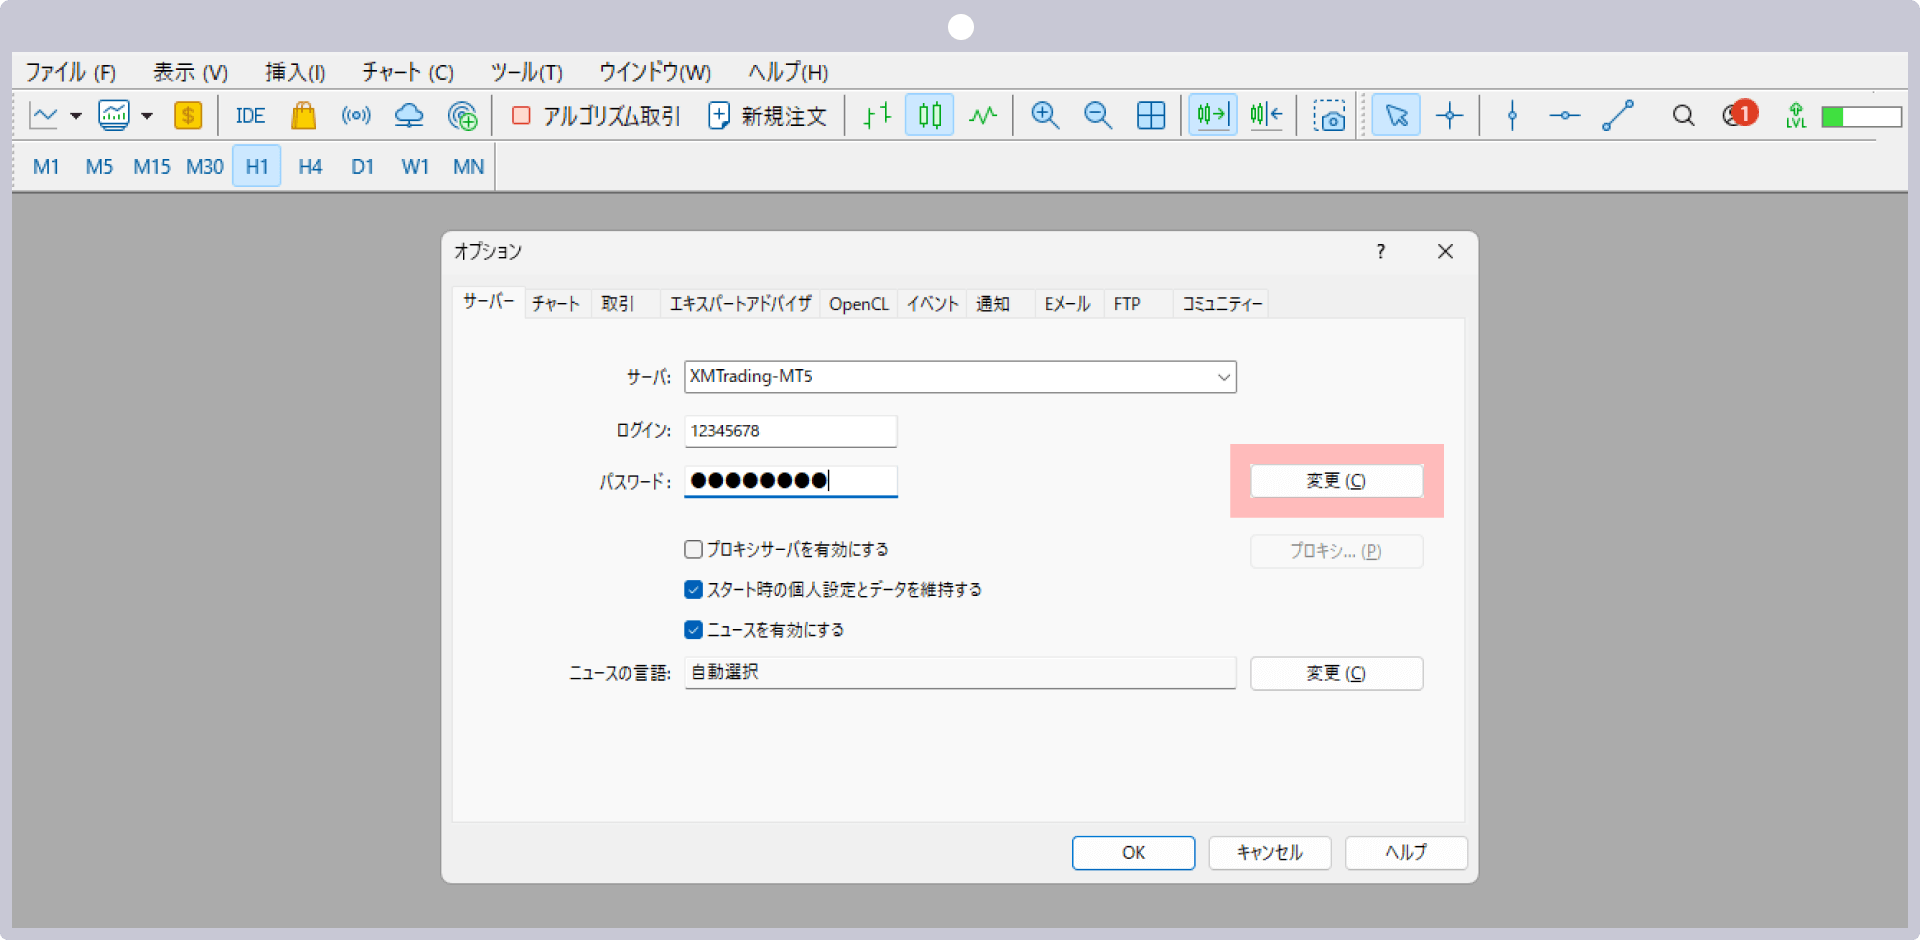Draw a horizontal line tool
The height and width of the screenshot is (940, 1920).
click(1564, 116)
